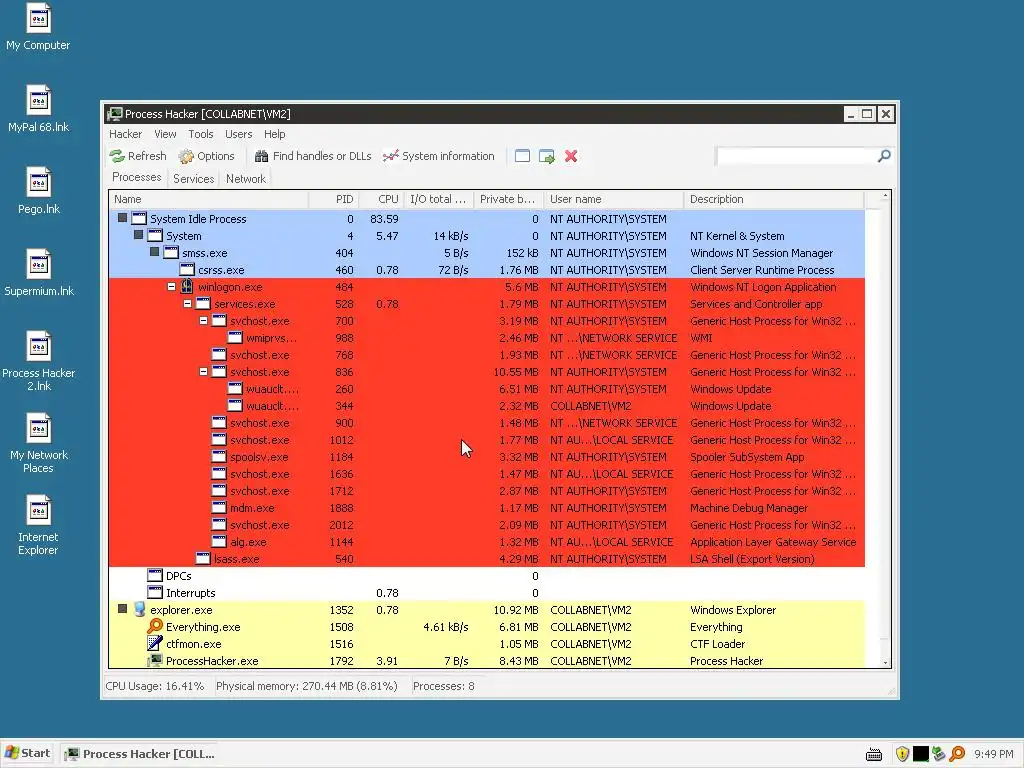Select MyPal 68.lnk desktop icon
The height and width of the screenshot is (768, 1024).
(x=38, y=109)
